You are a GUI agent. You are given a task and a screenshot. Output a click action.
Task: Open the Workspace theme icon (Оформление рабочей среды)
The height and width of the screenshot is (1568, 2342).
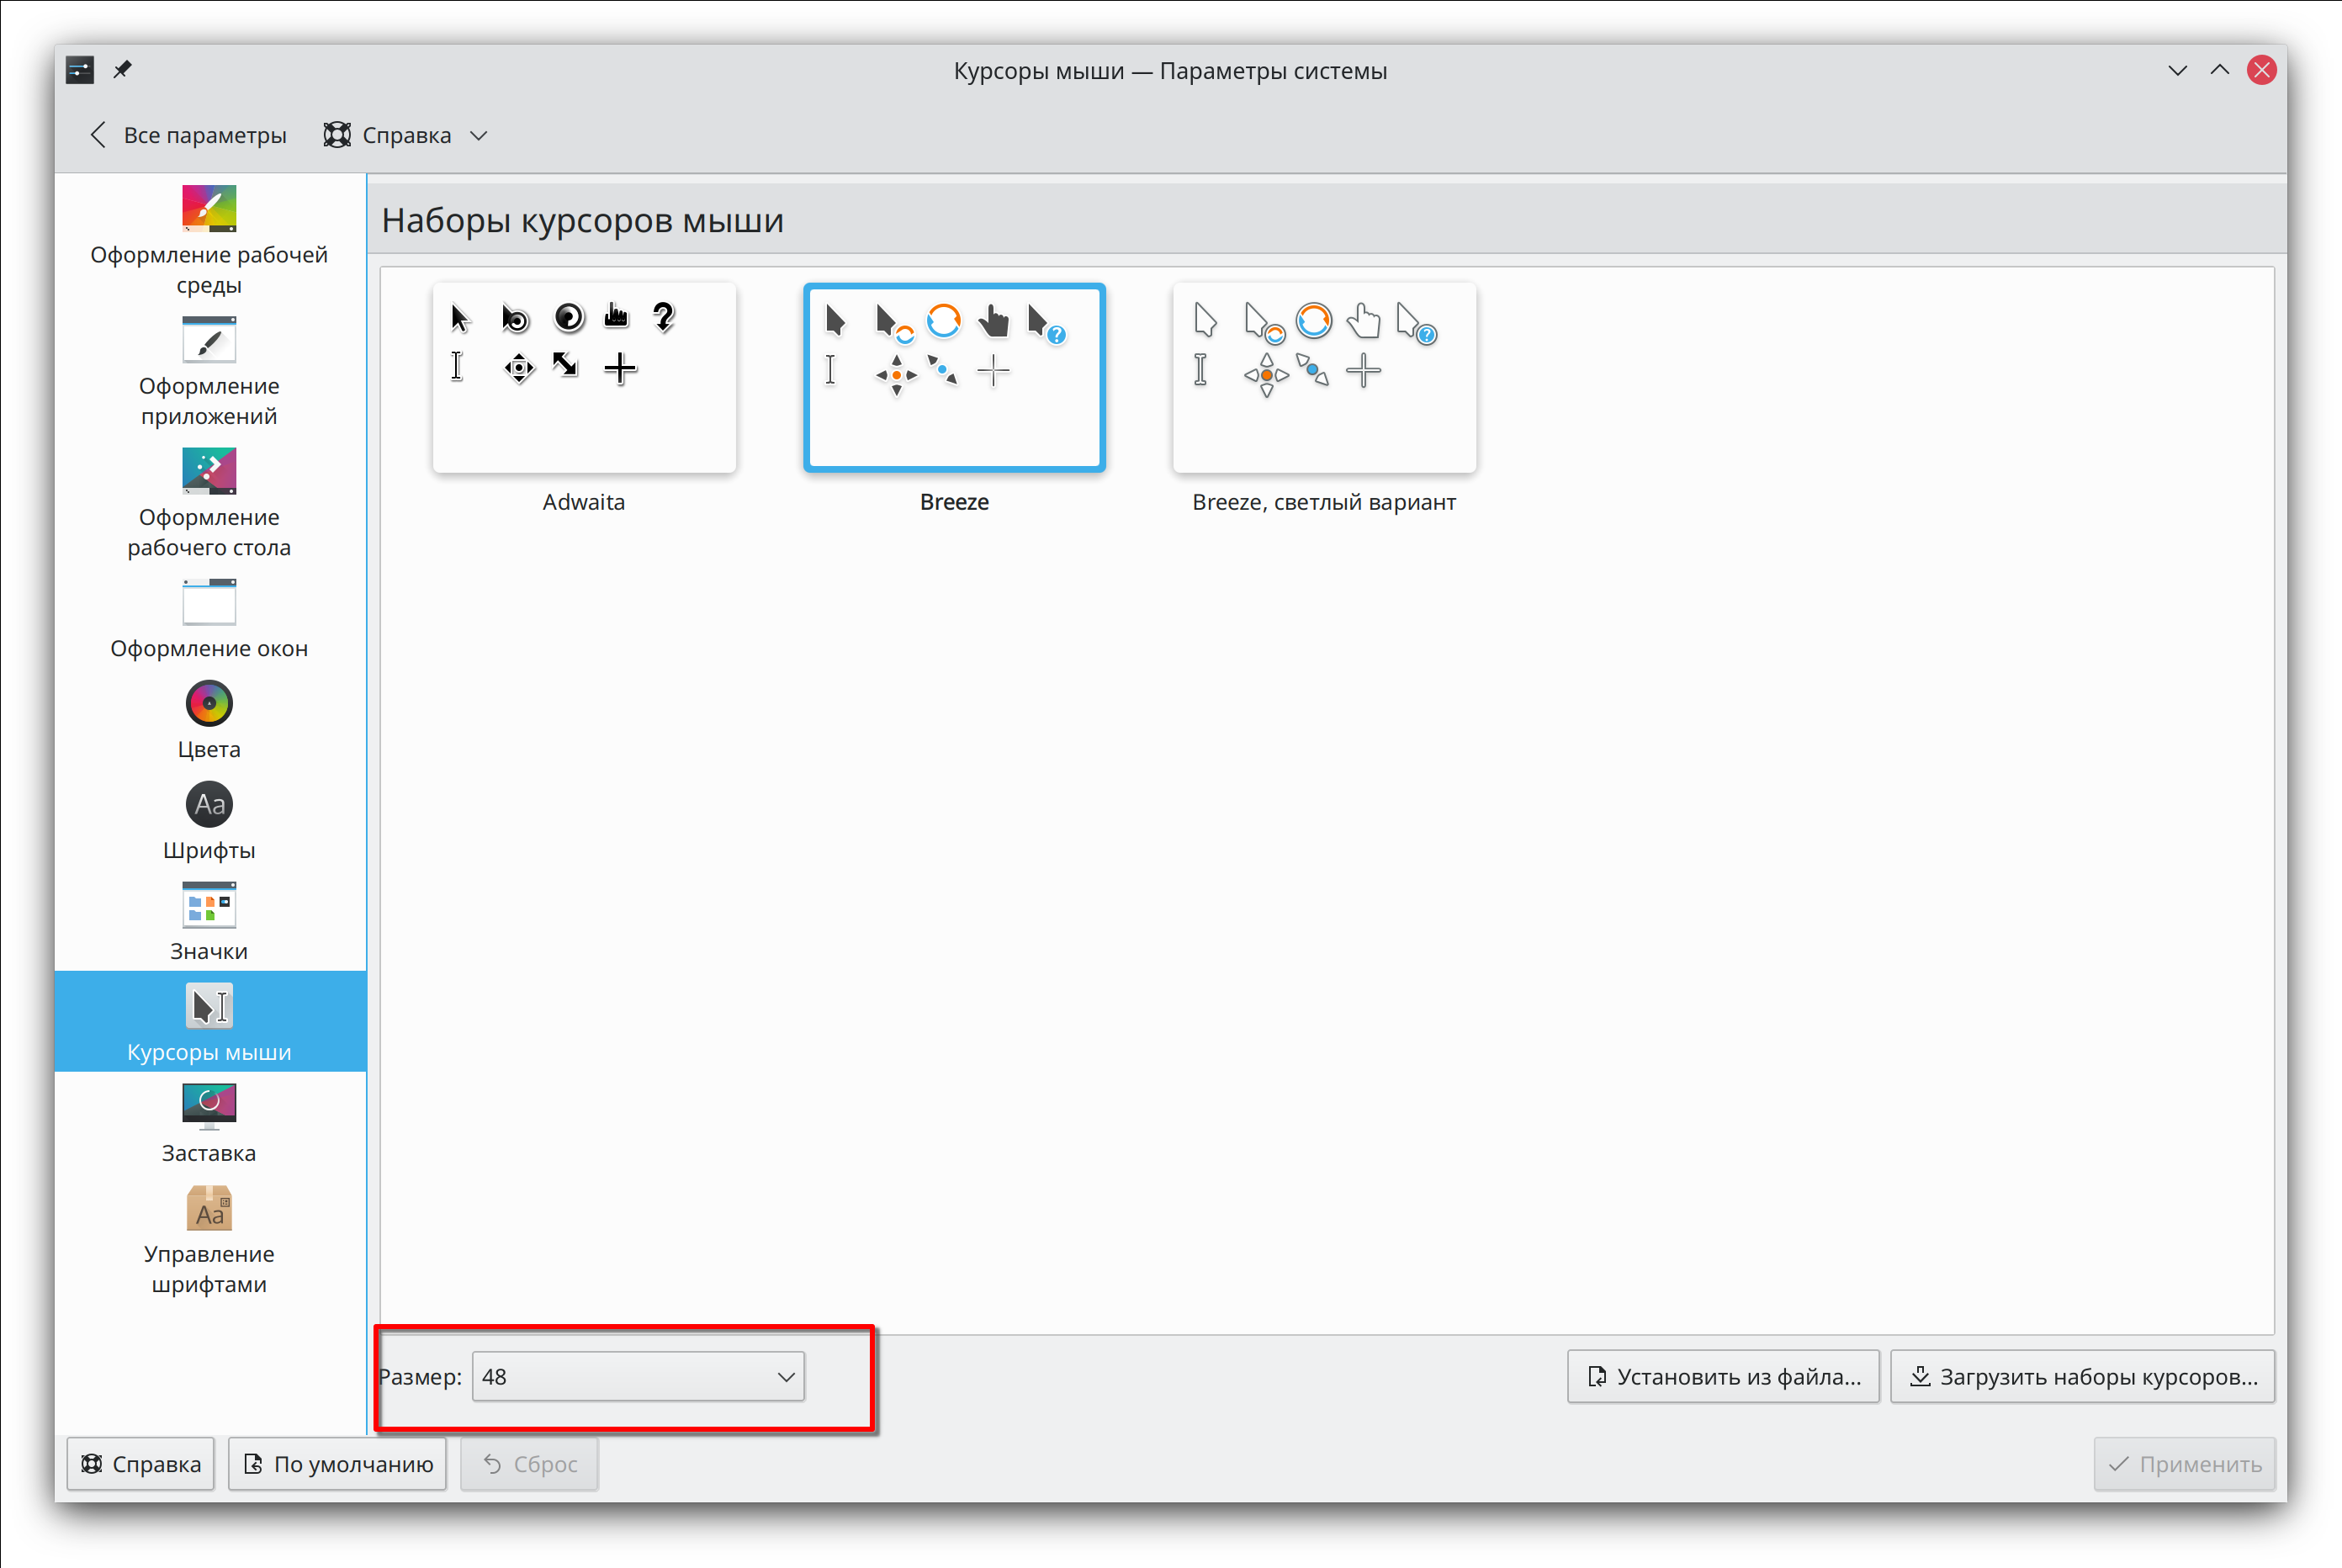209,208
